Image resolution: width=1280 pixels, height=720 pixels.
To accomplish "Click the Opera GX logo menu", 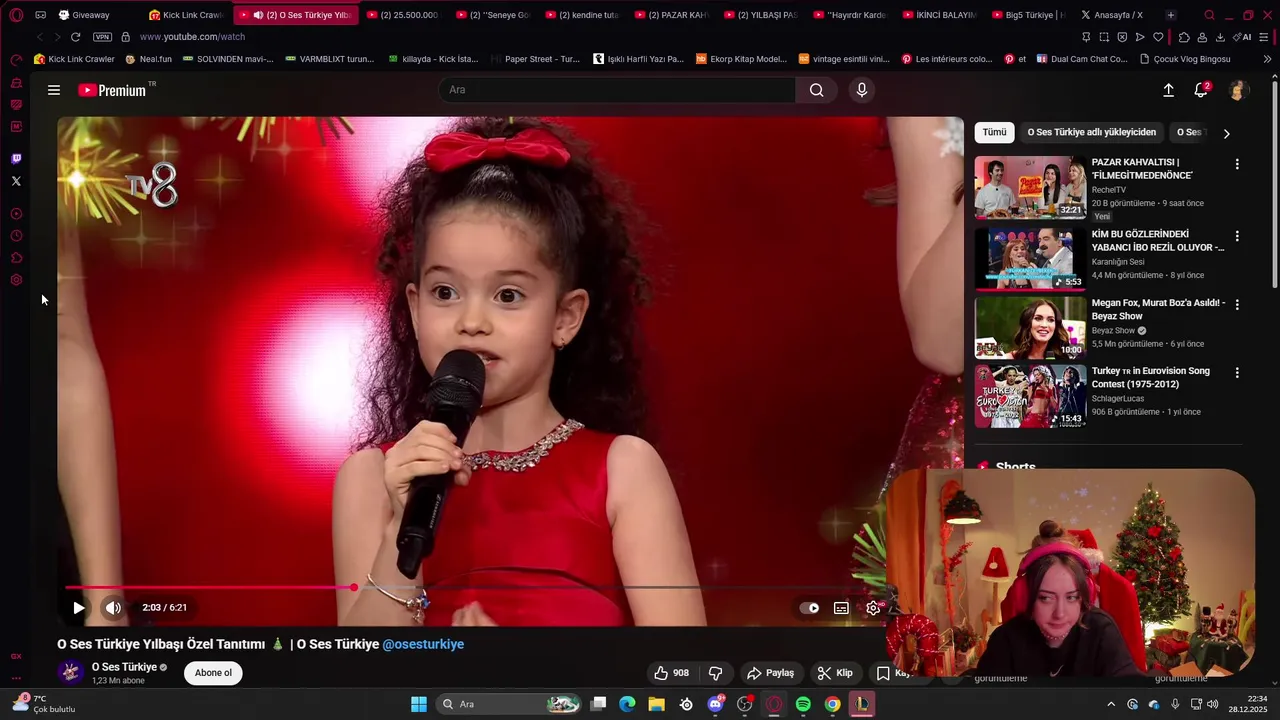I will pos(16,15).
